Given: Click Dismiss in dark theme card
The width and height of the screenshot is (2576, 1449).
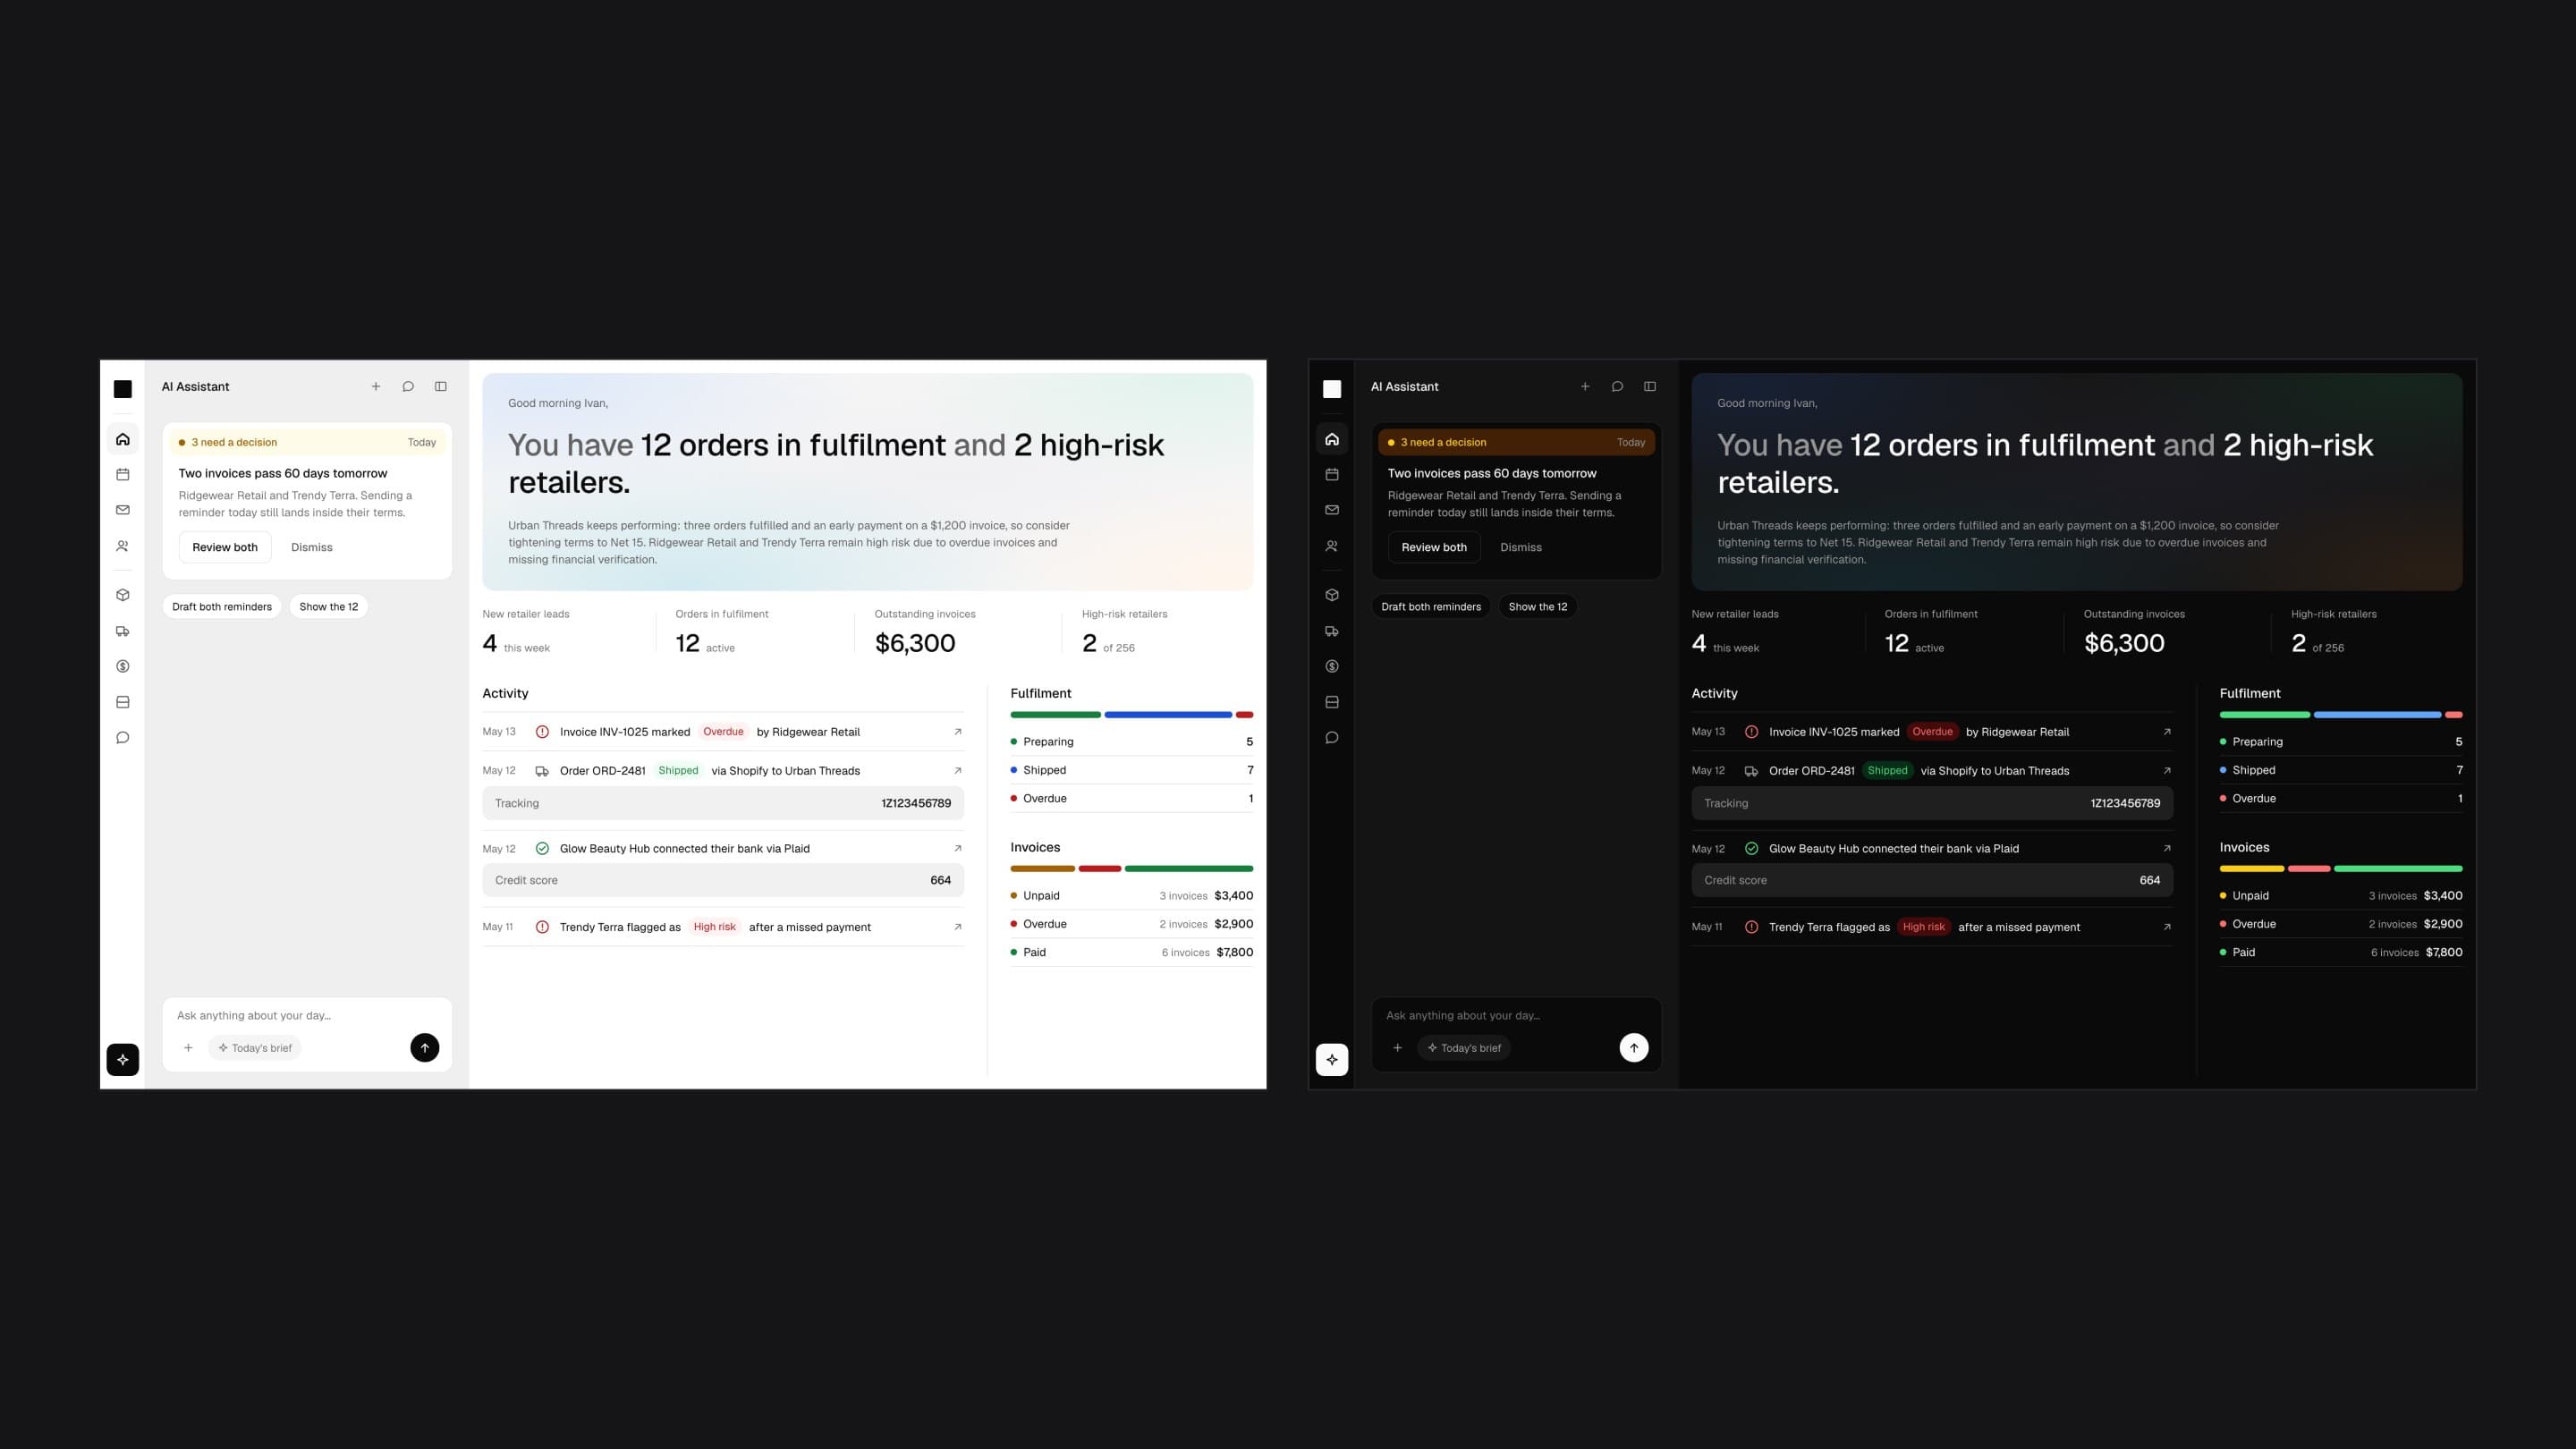Looking at the screenshot, I should [x=1521, y=547].
